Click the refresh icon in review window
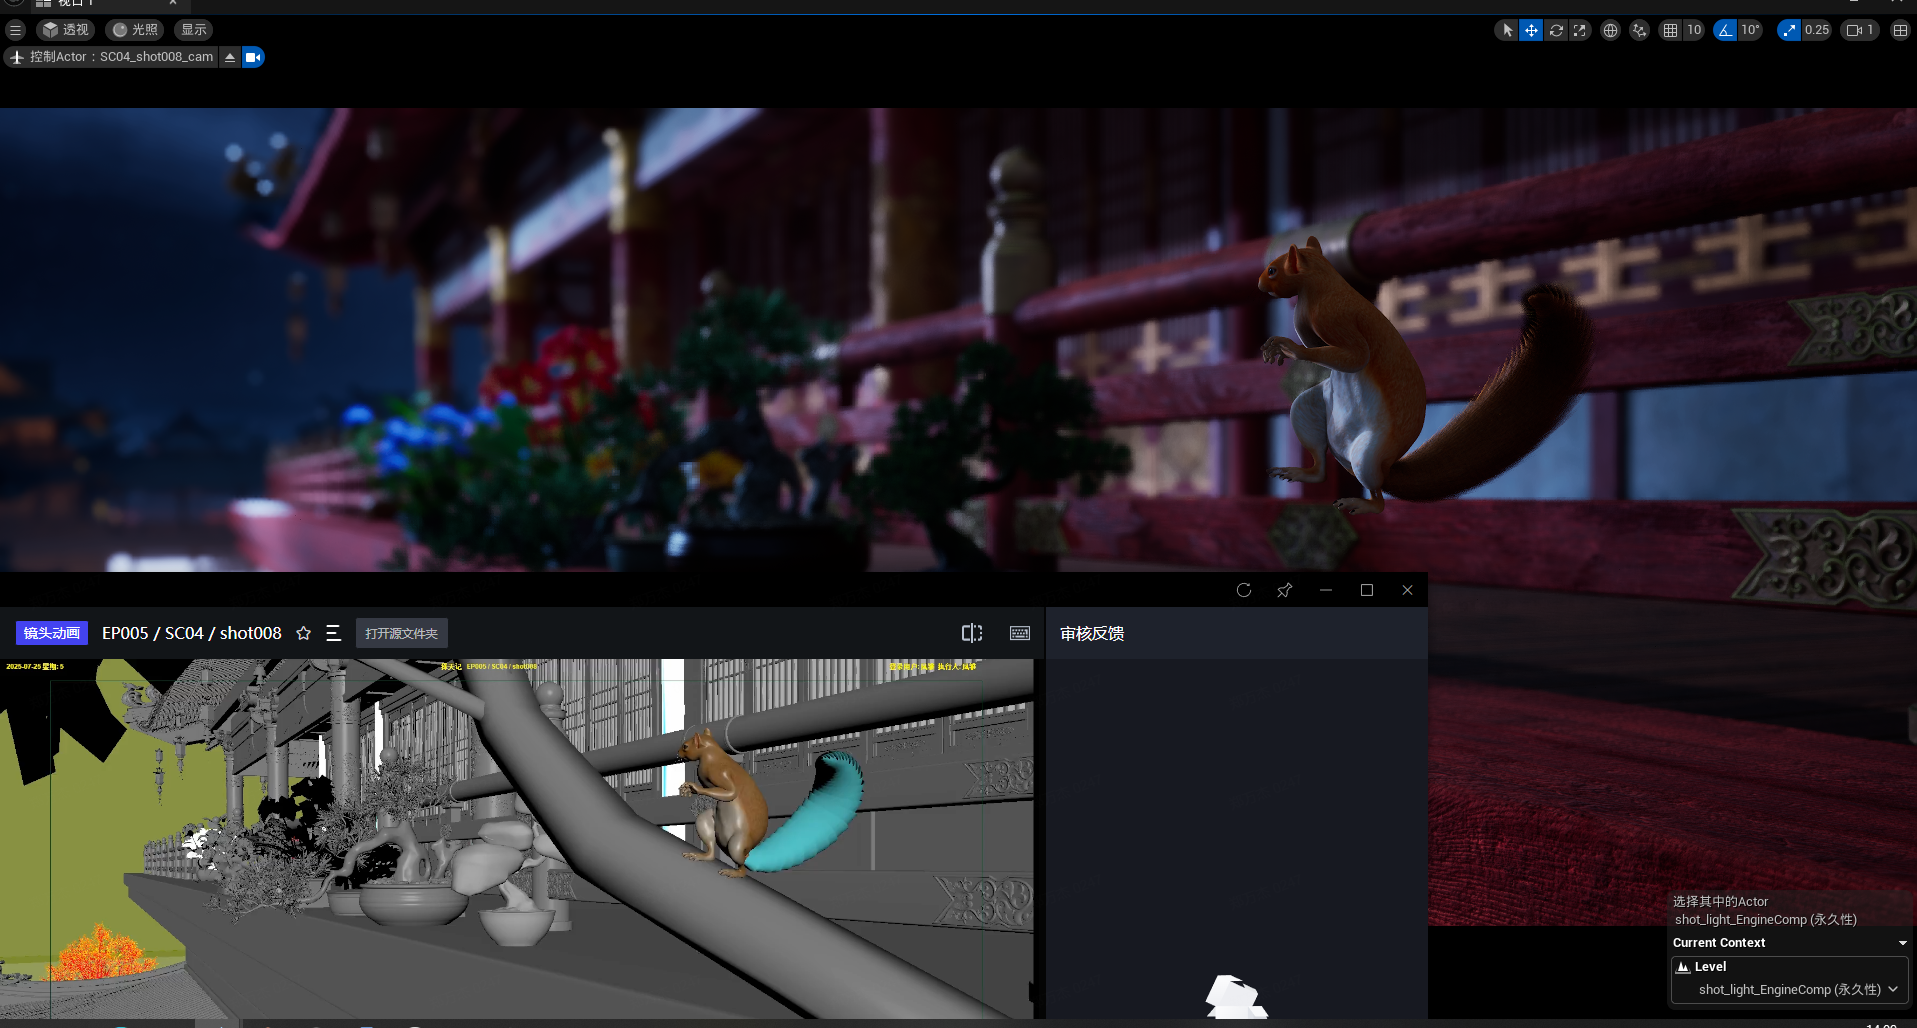Viewport: 1917px width, 1028px height. click(1244, 590)
